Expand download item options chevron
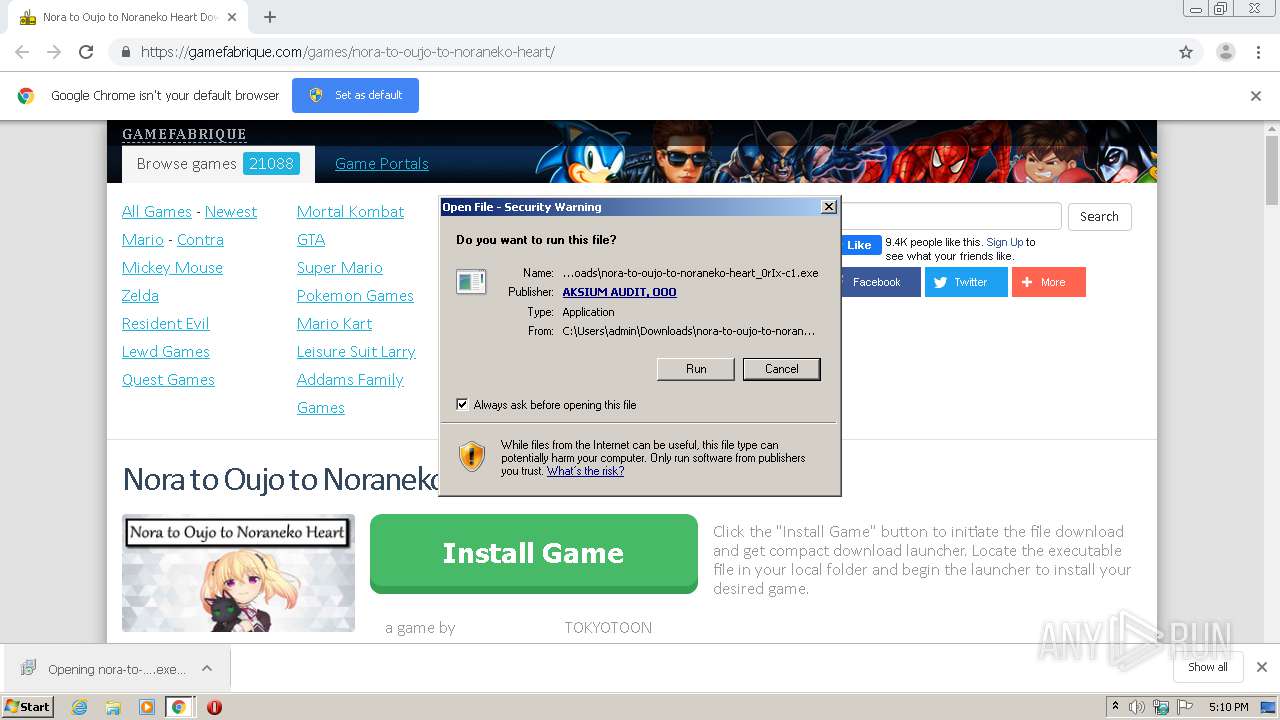Screen dimensions: 1280x720 [207, 669]
